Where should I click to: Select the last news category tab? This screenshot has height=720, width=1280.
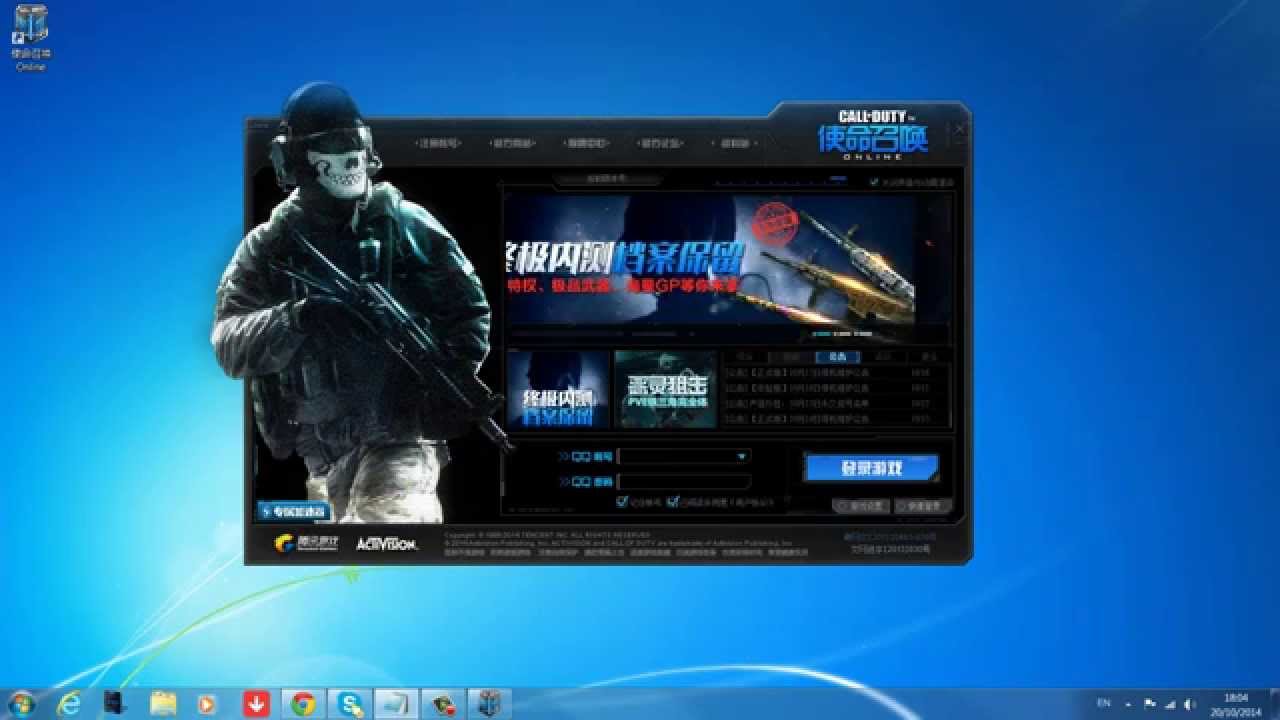click(x=929, y=357)
